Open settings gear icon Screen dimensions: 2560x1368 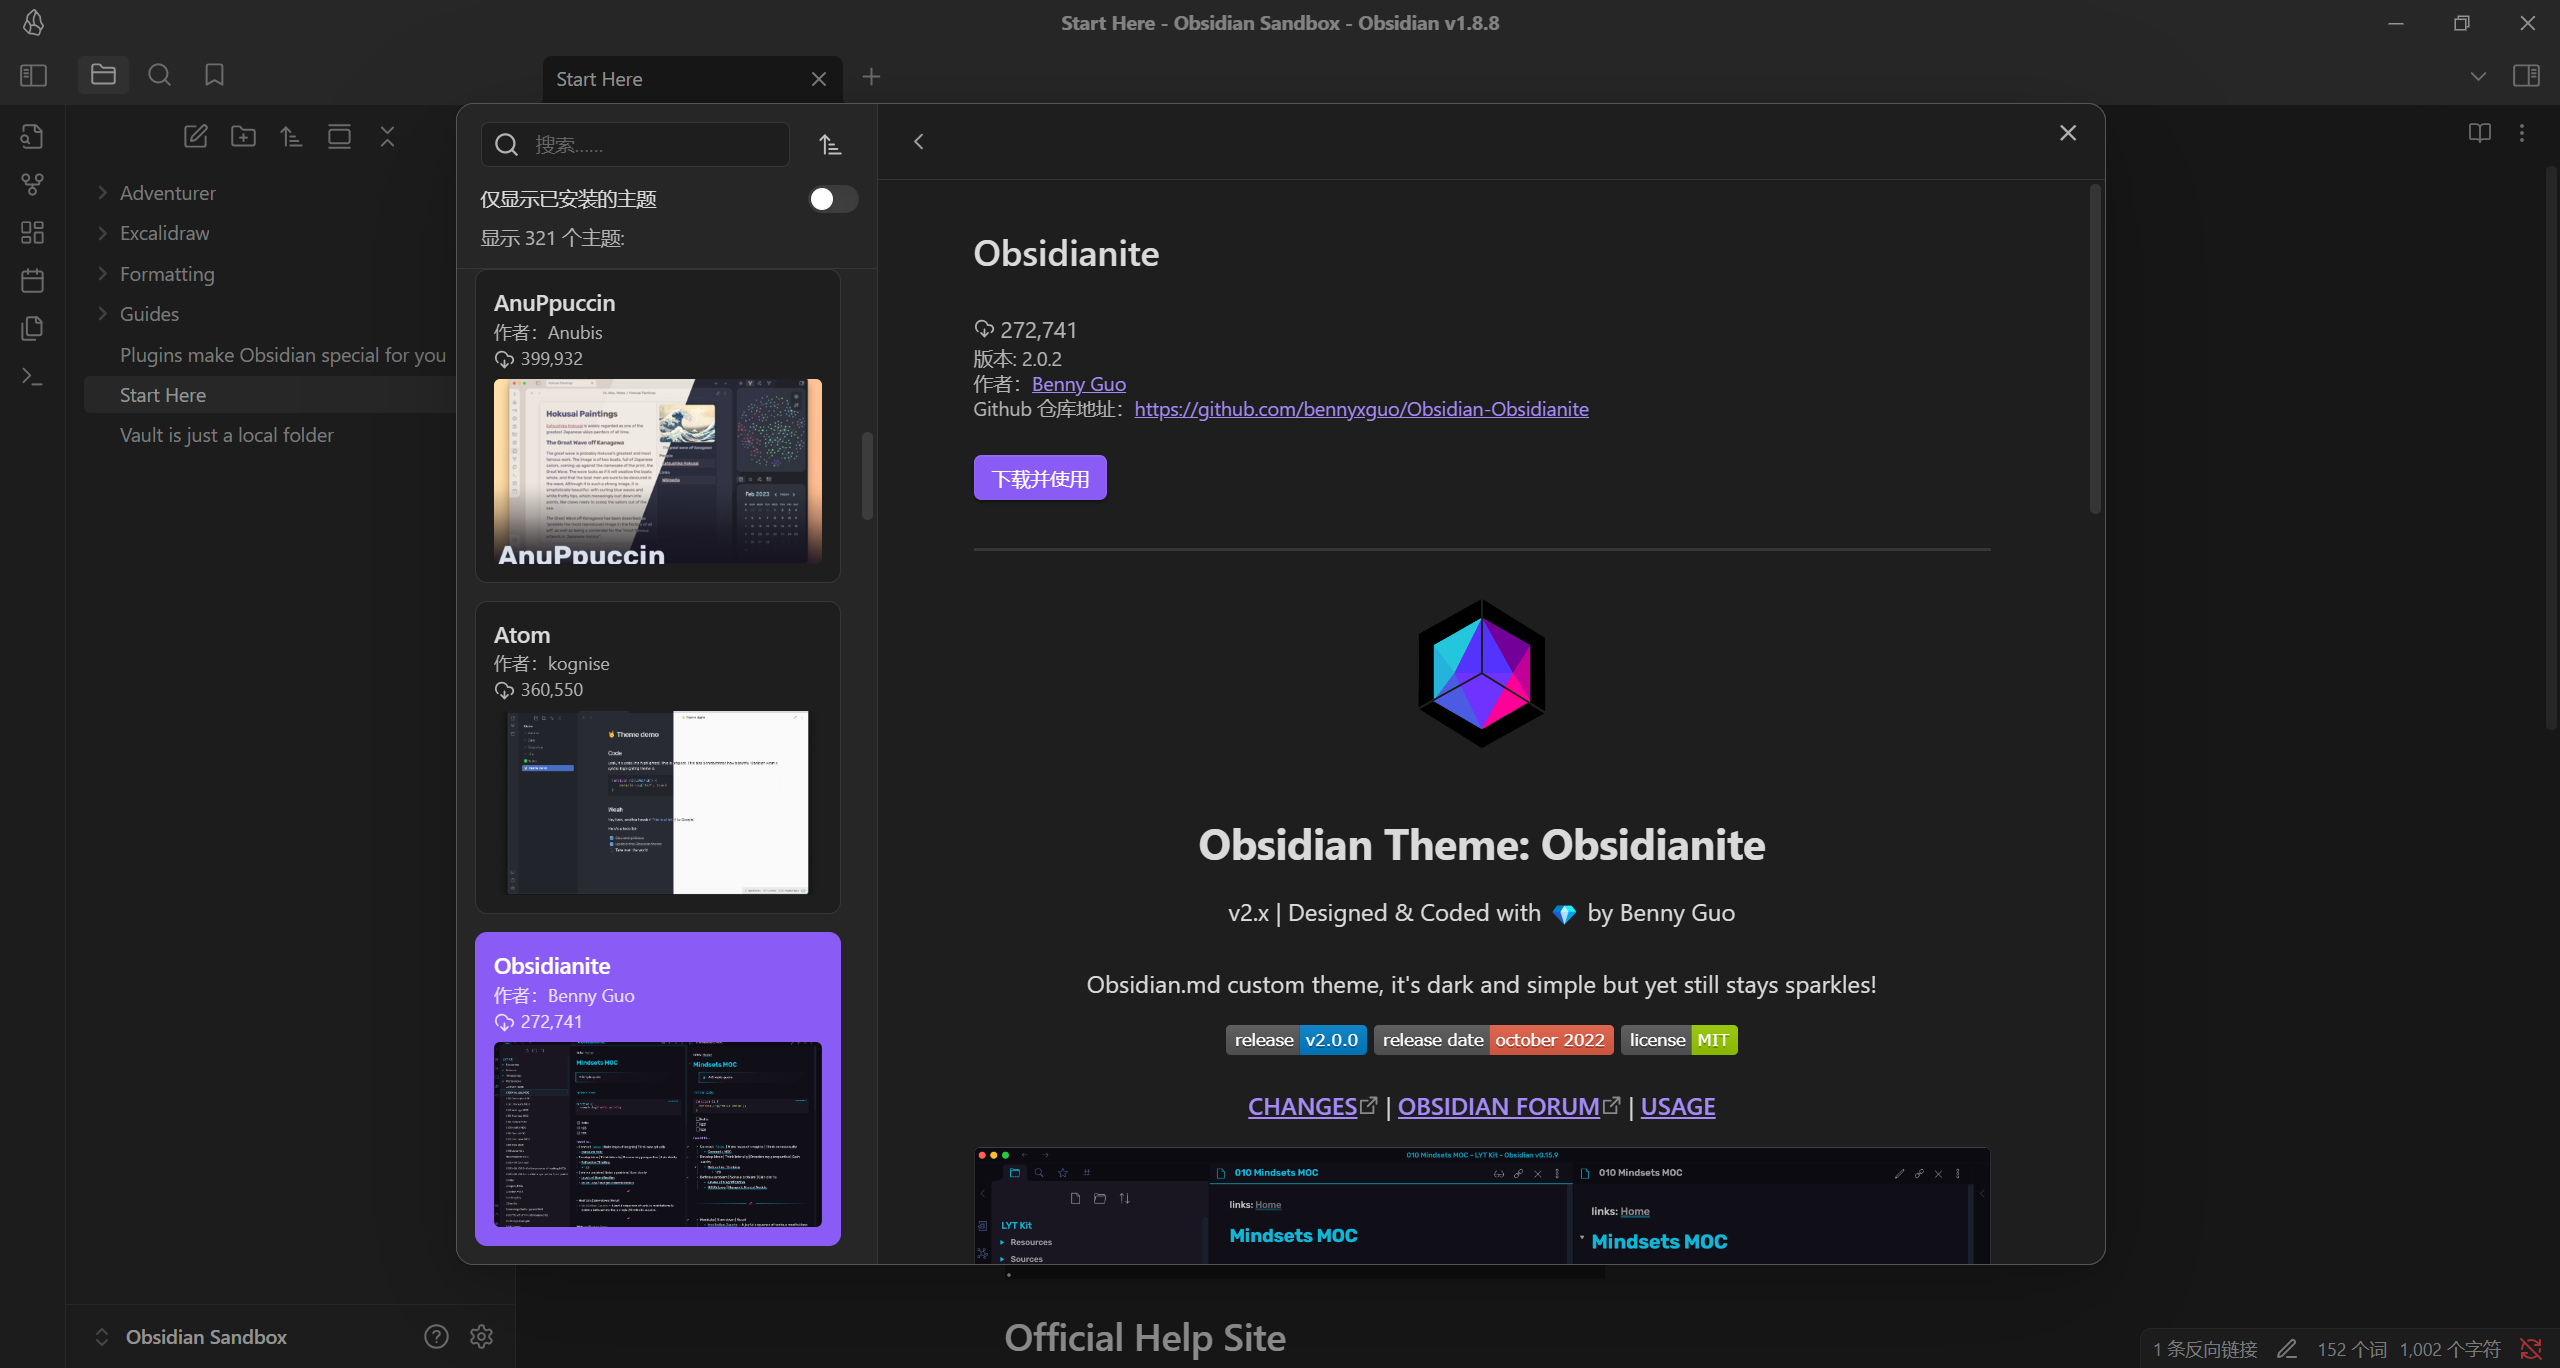[x=481, y=1336]
